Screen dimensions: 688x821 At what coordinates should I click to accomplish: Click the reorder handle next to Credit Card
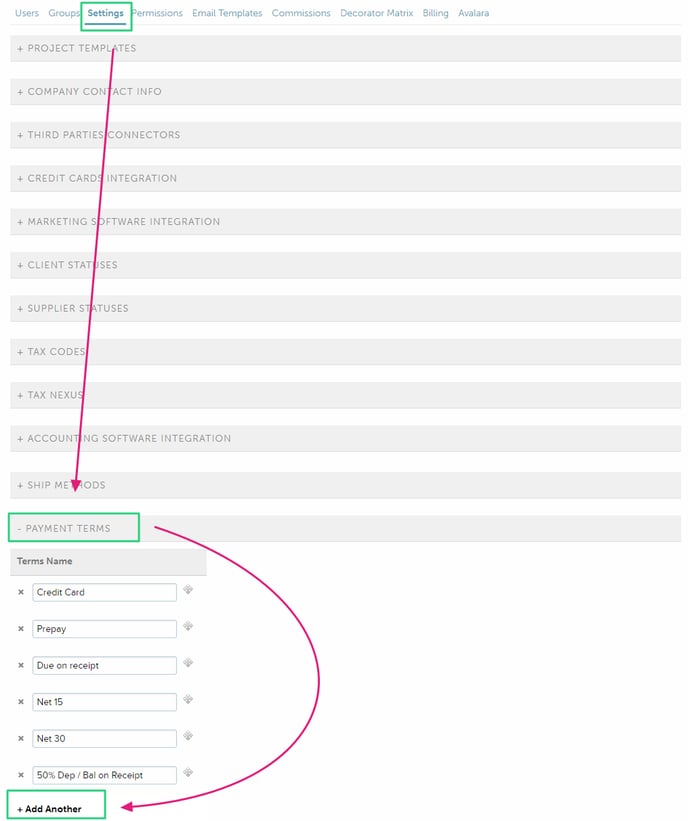(x=188, y=590)
